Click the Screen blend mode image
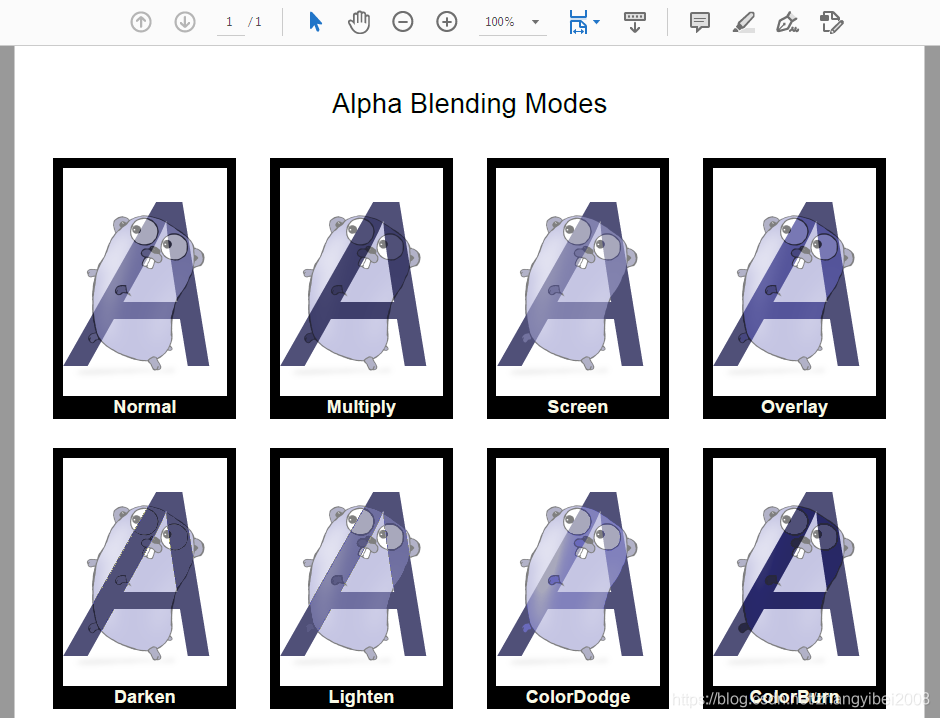This screenshot has width=940, height=718. [578, 282]
